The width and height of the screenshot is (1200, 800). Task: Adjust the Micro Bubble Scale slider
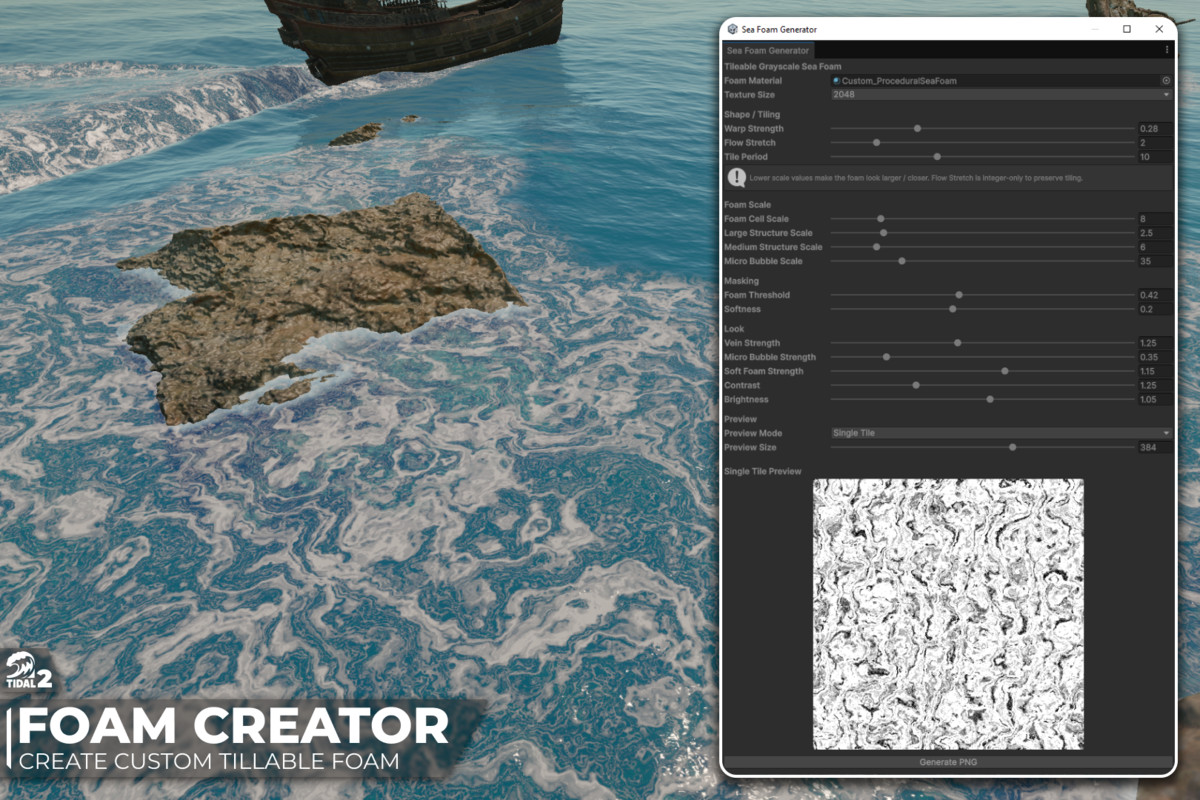click(x=982, y=261)
